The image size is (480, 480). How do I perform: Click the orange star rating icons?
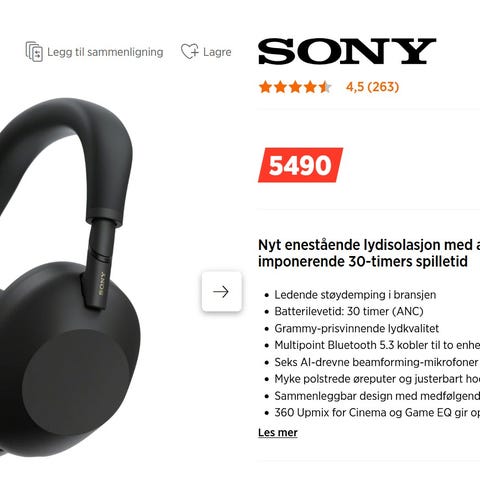pos(295,87)
